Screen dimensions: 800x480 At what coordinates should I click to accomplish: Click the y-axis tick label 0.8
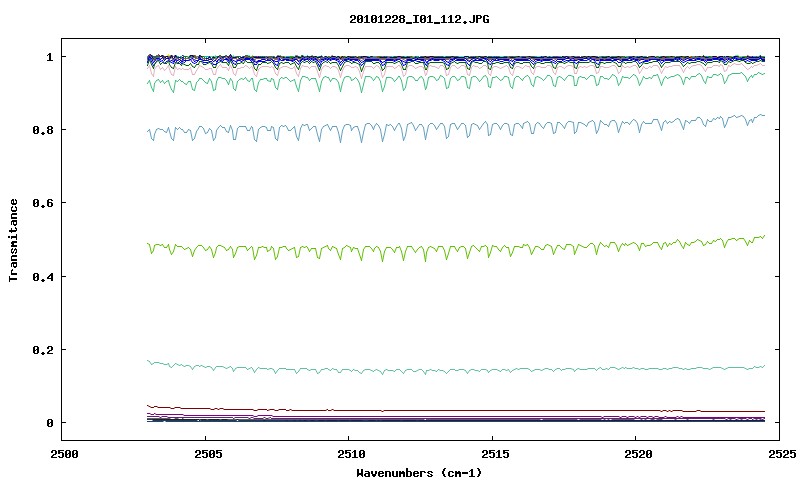point(43,130)
